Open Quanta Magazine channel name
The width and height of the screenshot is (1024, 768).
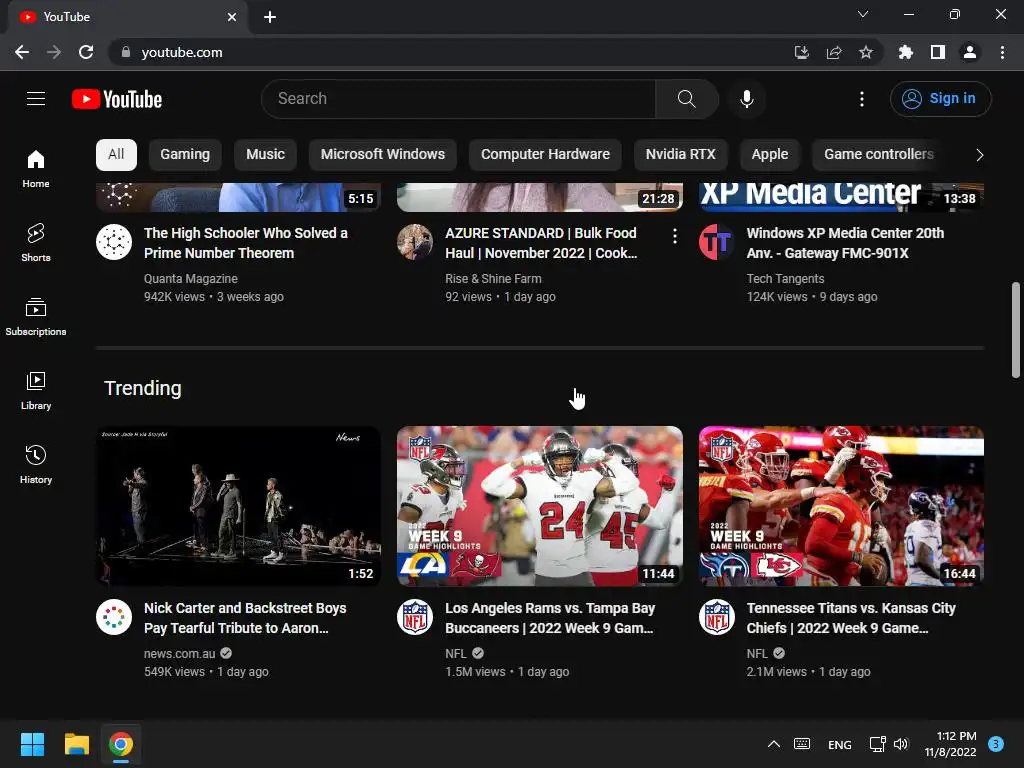pyautogui.click(x=191, y=279)
